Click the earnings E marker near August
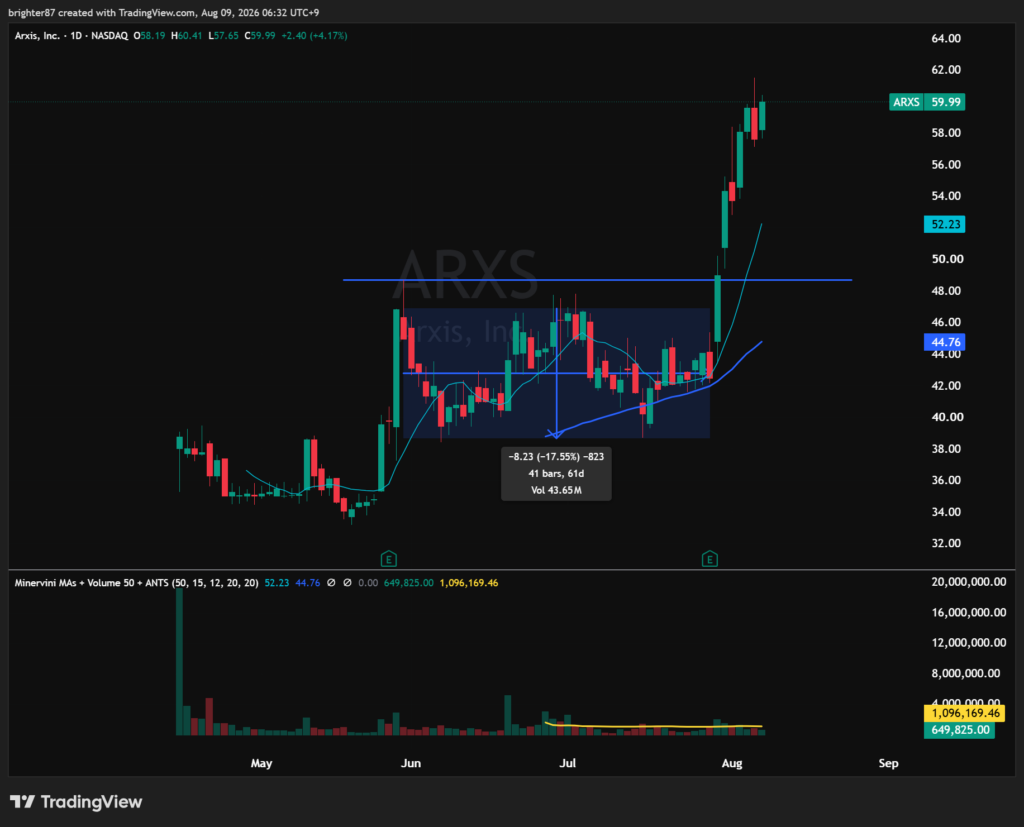This screenshot has height=827, width=1024. click(710, 559)
